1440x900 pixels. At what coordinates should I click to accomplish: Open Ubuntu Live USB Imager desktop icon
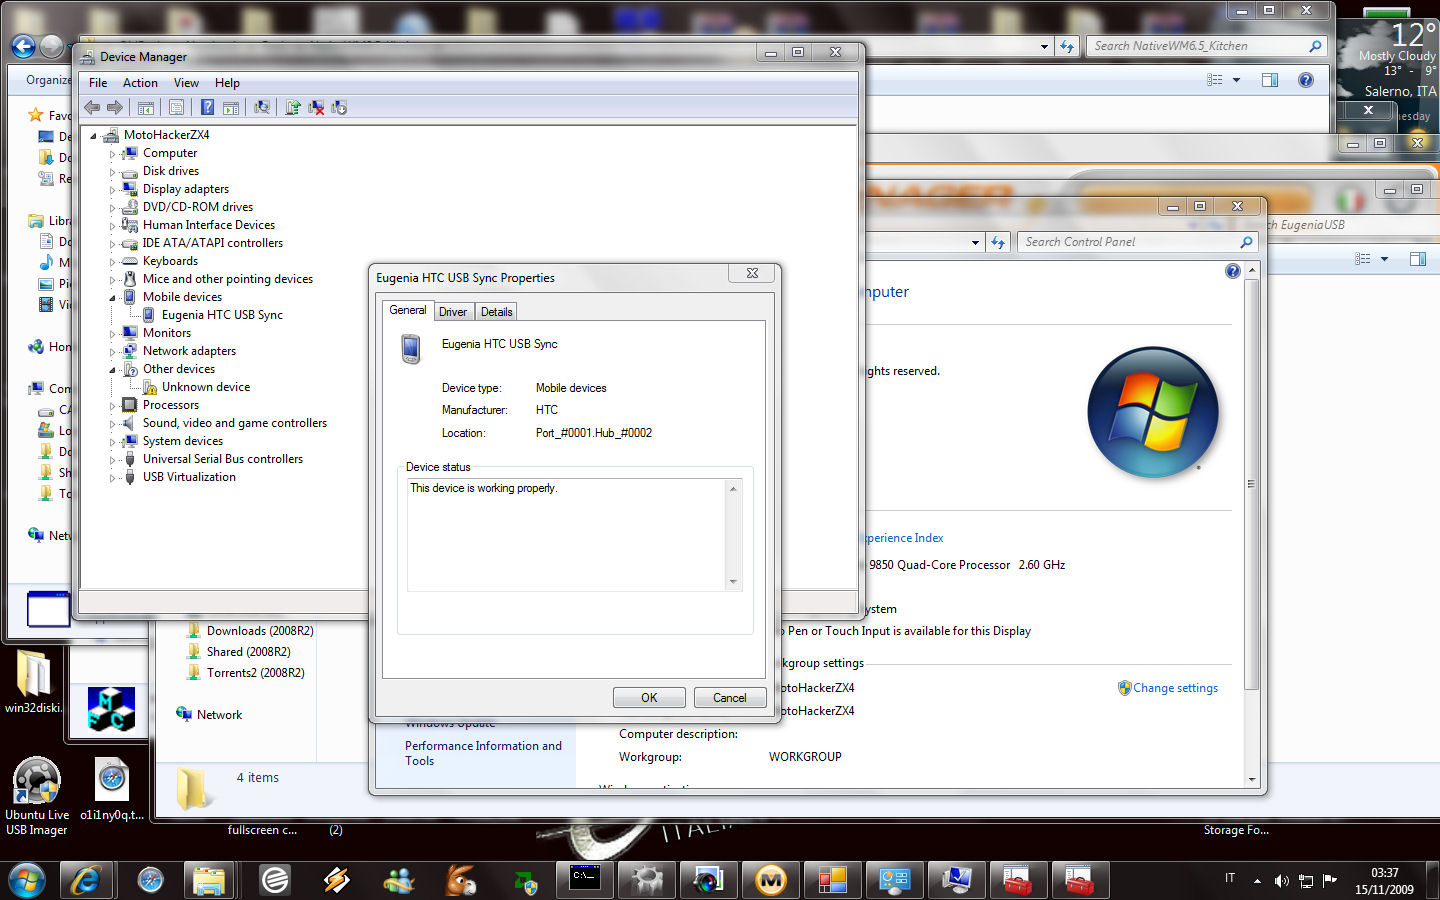click(37, 796)
